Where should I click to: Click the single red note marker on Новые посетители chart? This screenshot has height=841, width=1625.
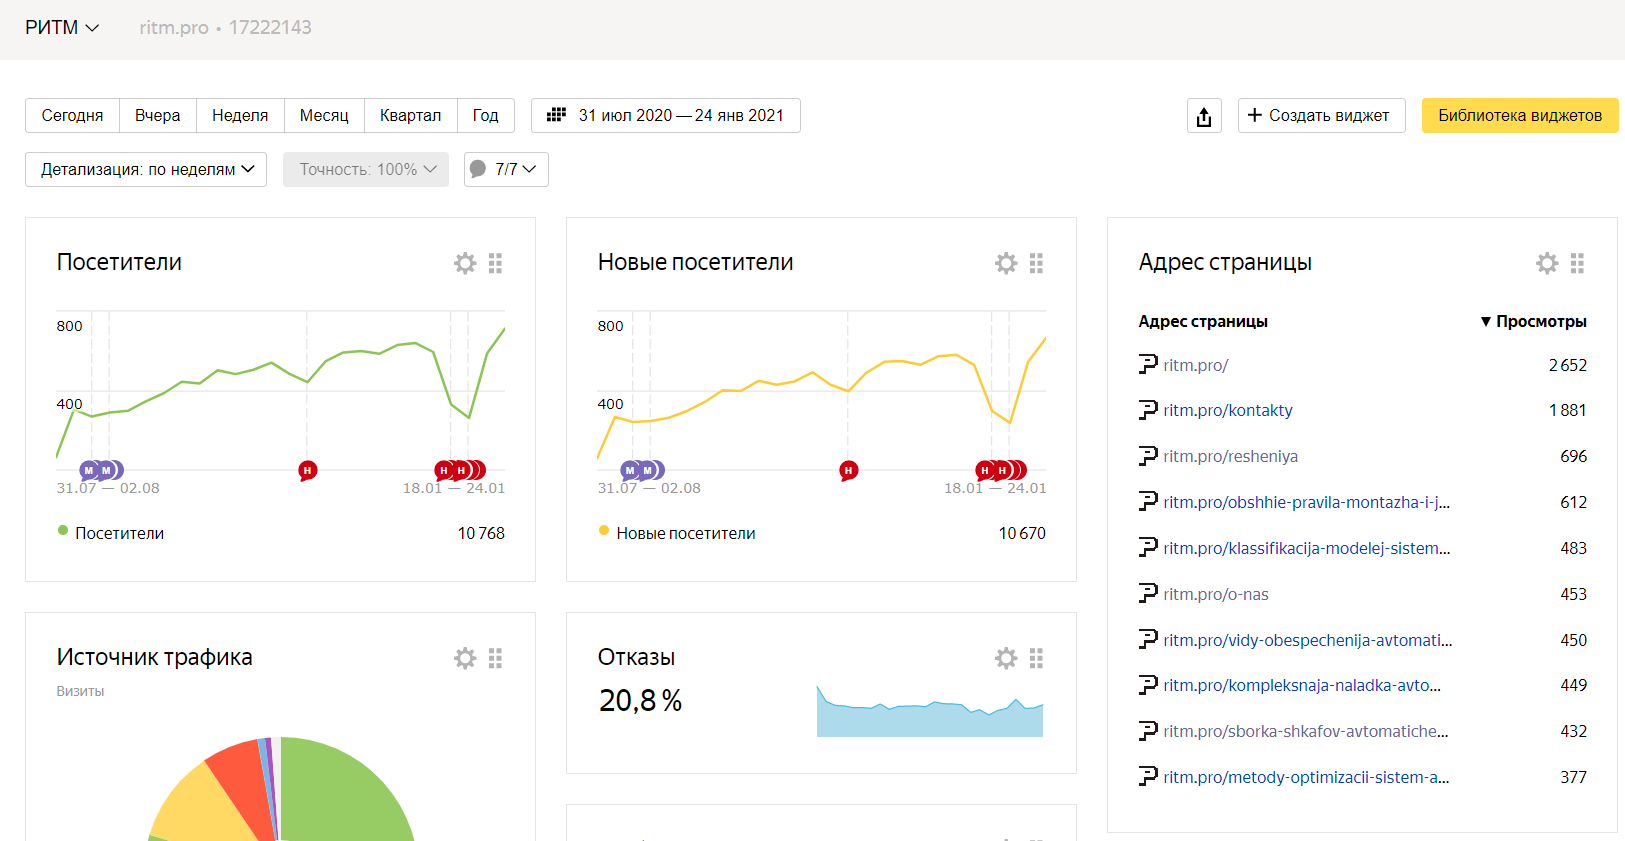point(848,470)
